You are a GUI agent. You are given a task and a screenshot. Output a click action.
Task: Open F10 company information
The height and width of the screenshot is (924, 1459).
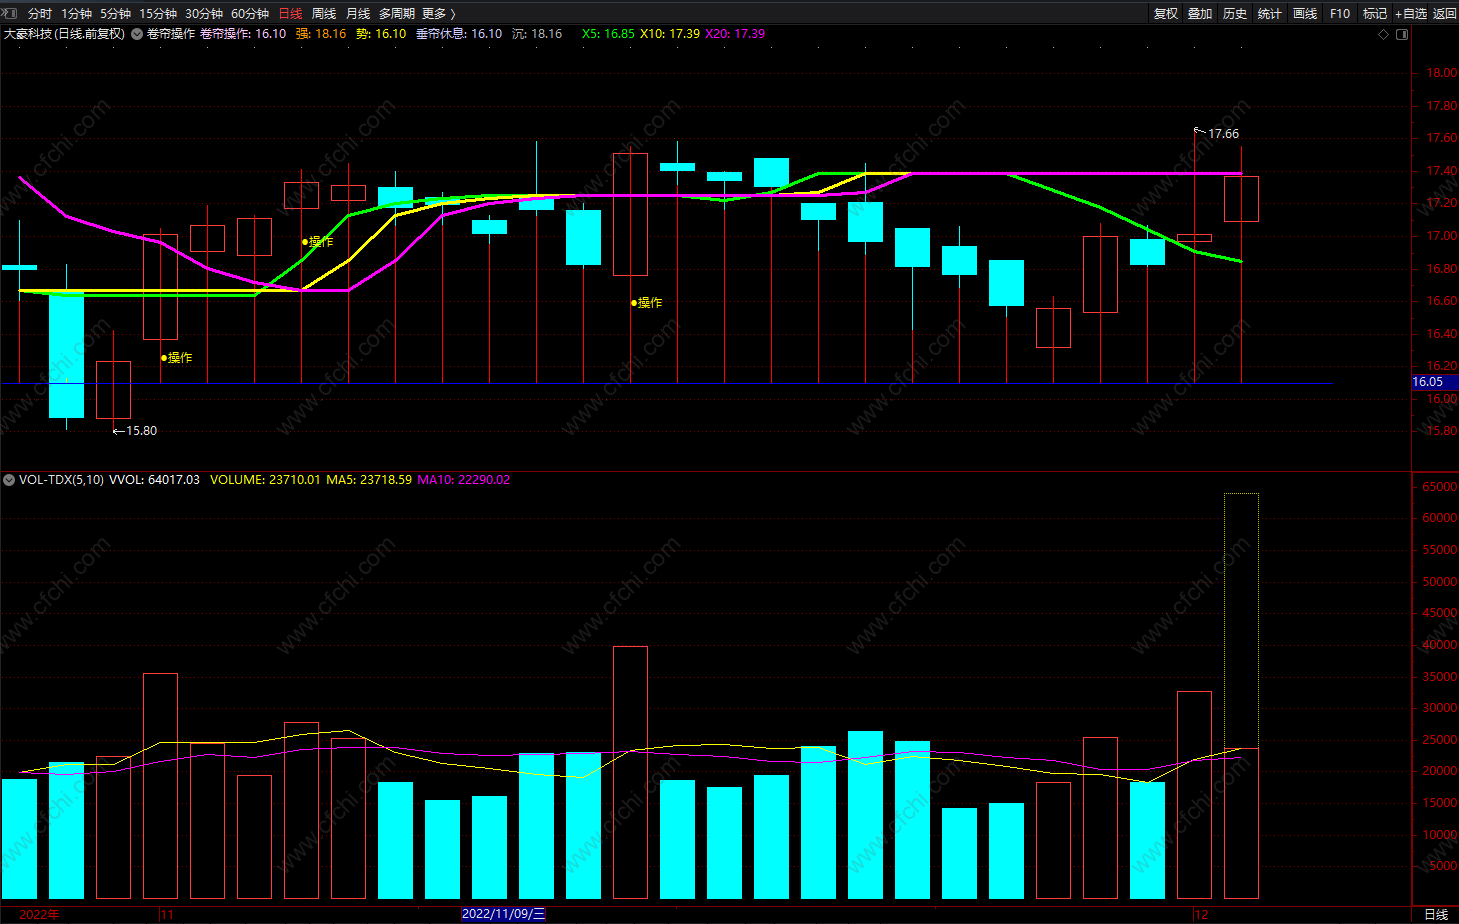(x=1340, y=13)
